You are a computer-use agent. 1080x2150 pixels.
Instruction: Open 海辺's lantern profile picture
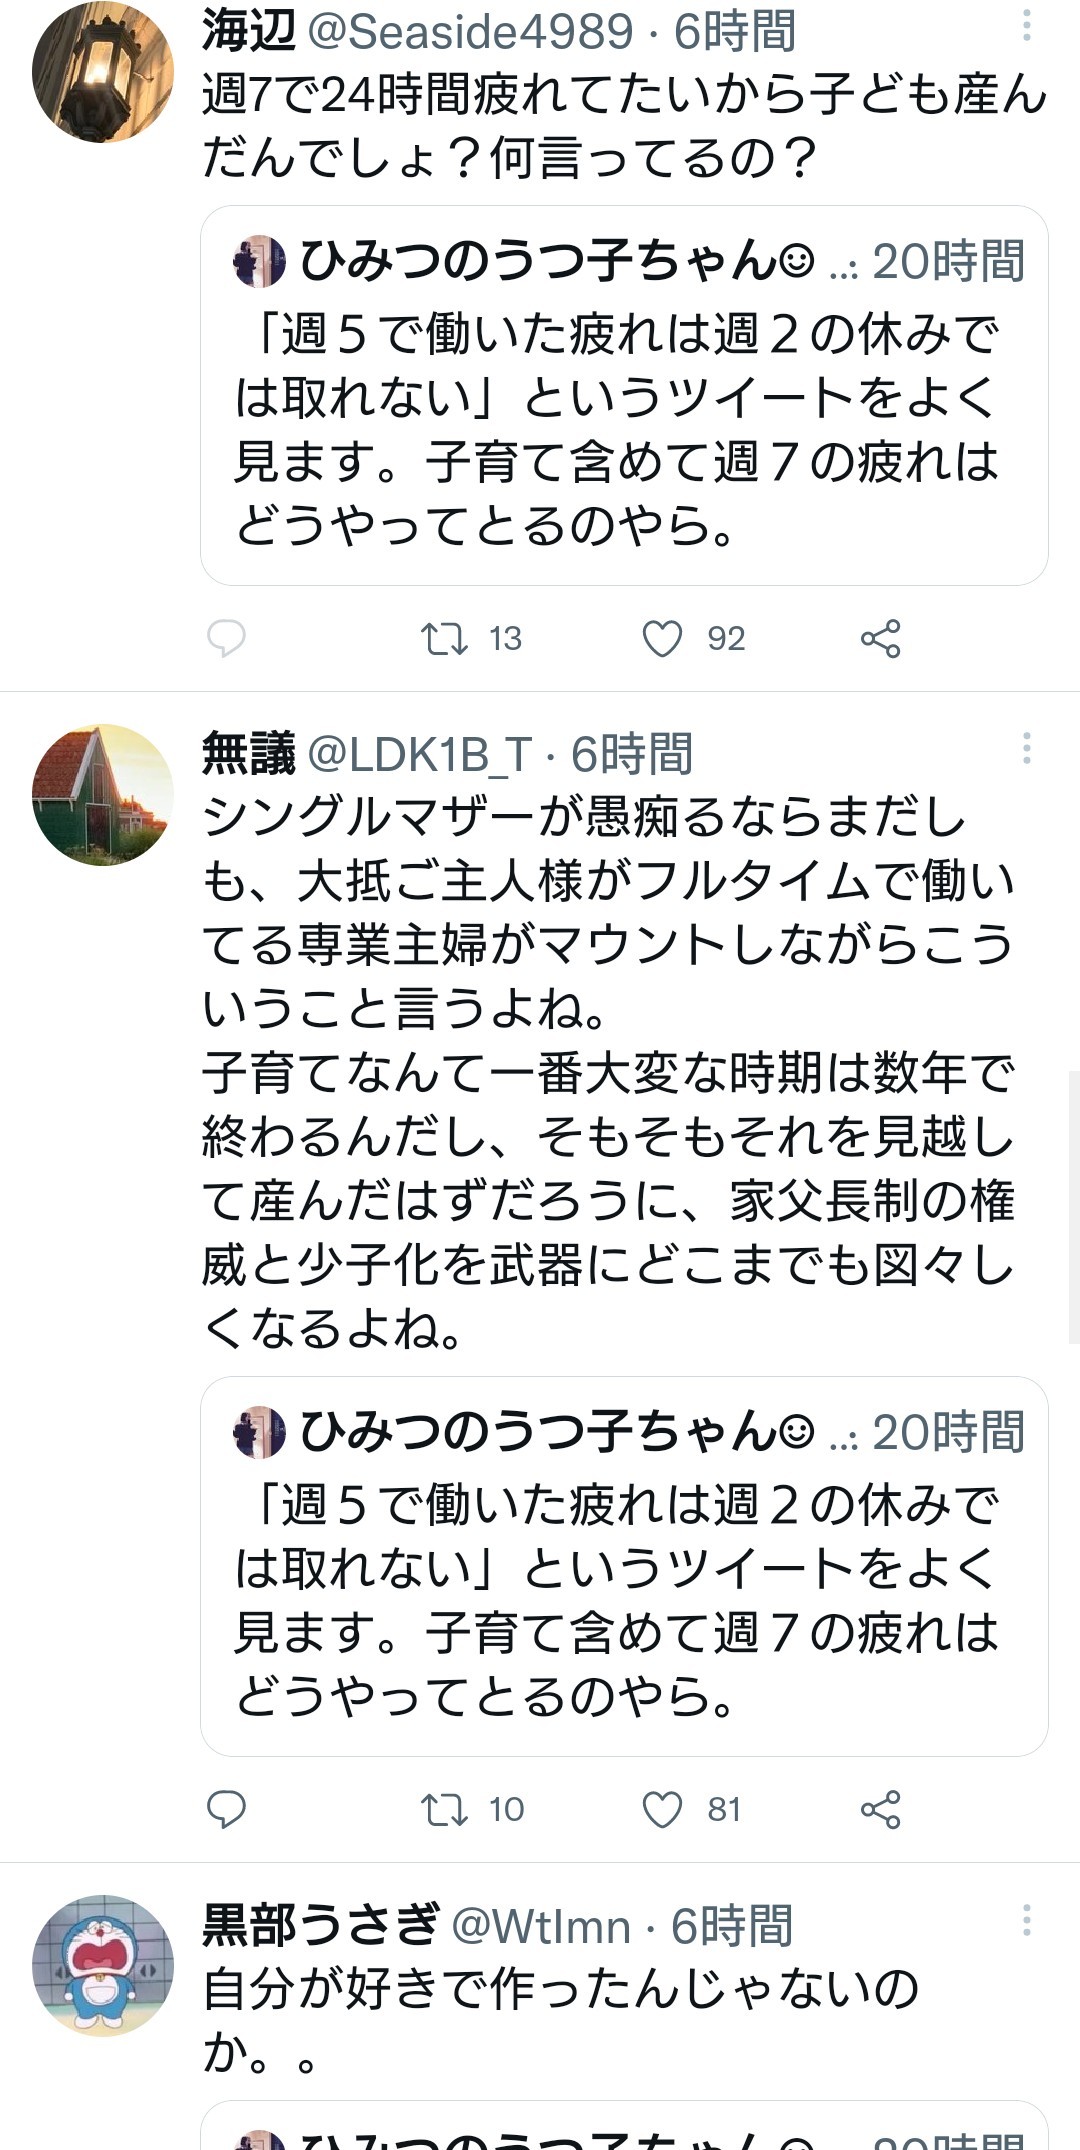point(103,72)
